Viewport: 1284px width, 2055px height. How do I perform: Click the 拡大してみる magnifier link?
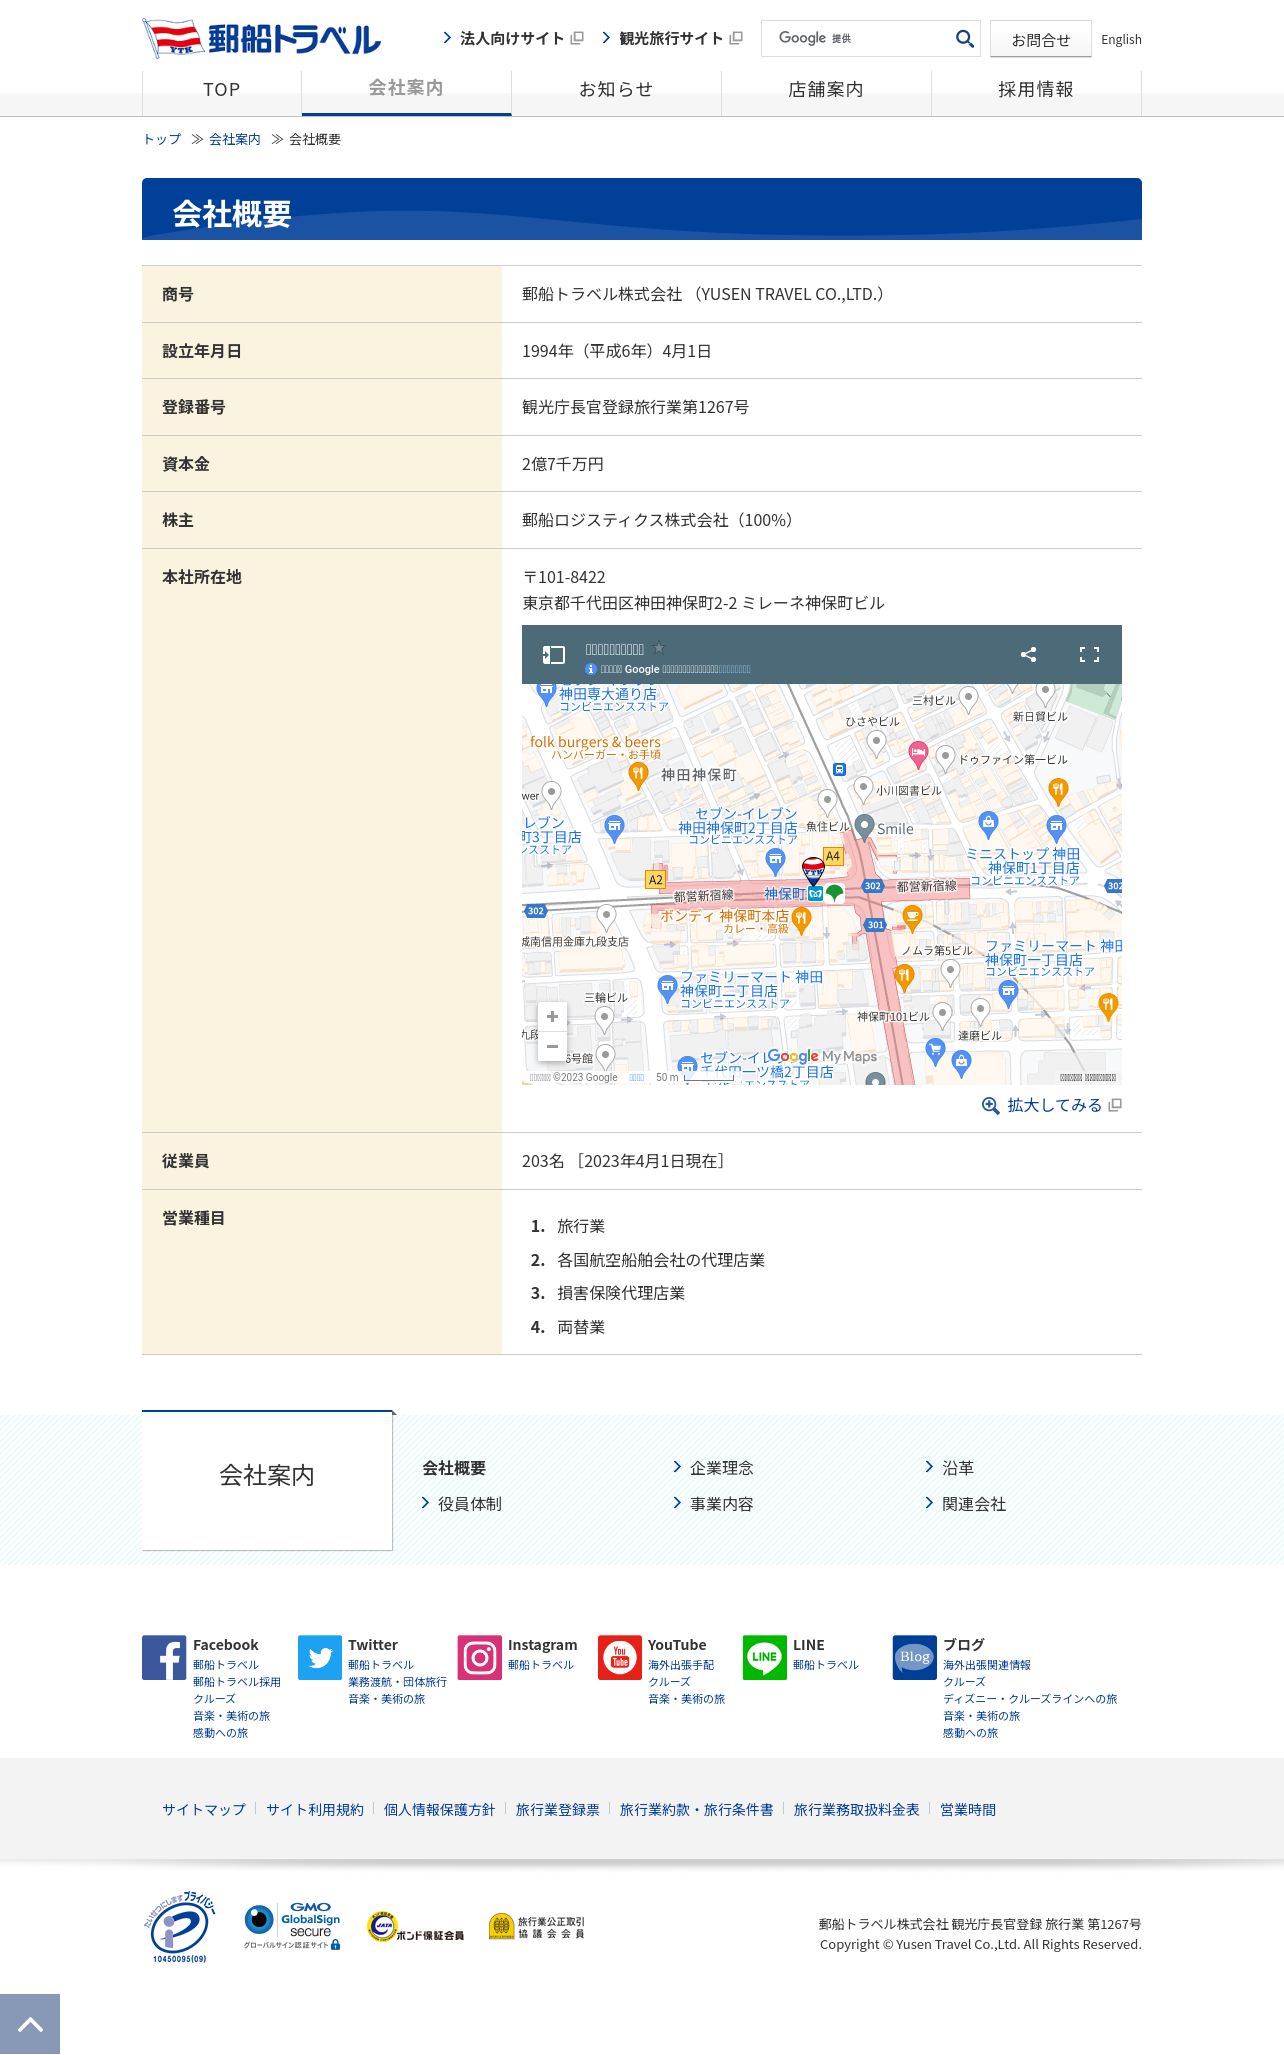1052,1105
